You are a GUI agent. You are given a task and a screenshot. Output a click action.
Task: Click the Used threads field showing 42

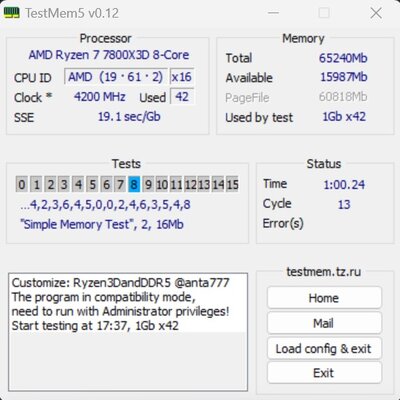coord(182,97)
